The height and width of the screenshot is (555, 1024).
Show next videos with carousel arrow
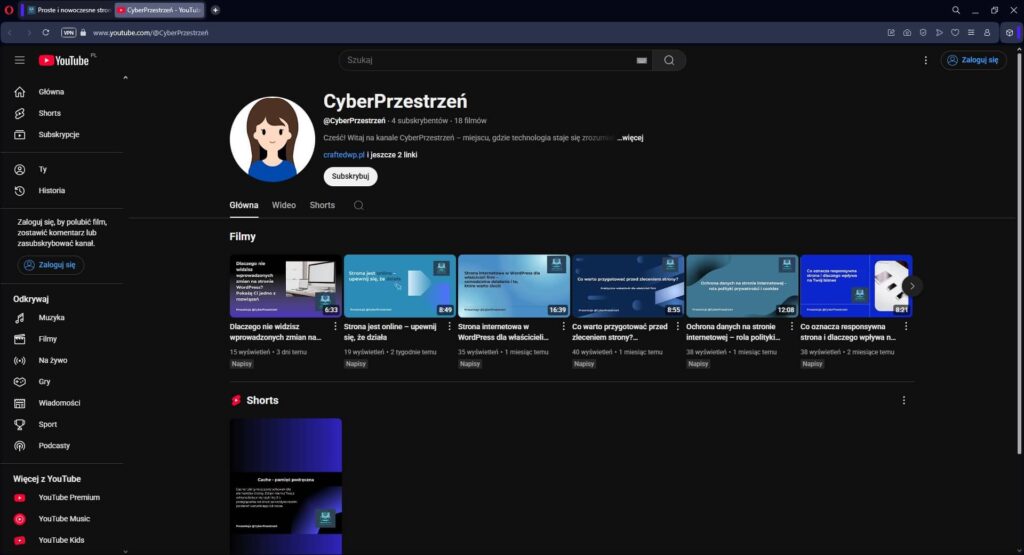(x=912, y=286)
